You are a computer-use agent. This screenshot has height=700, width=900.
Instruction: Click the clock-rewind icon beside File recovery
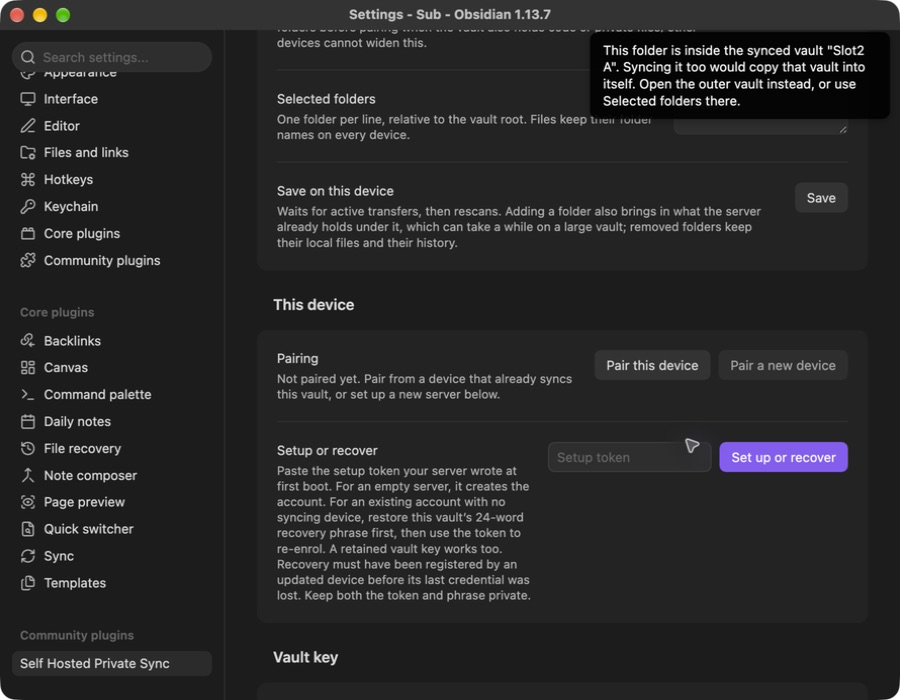pos(28,449)
